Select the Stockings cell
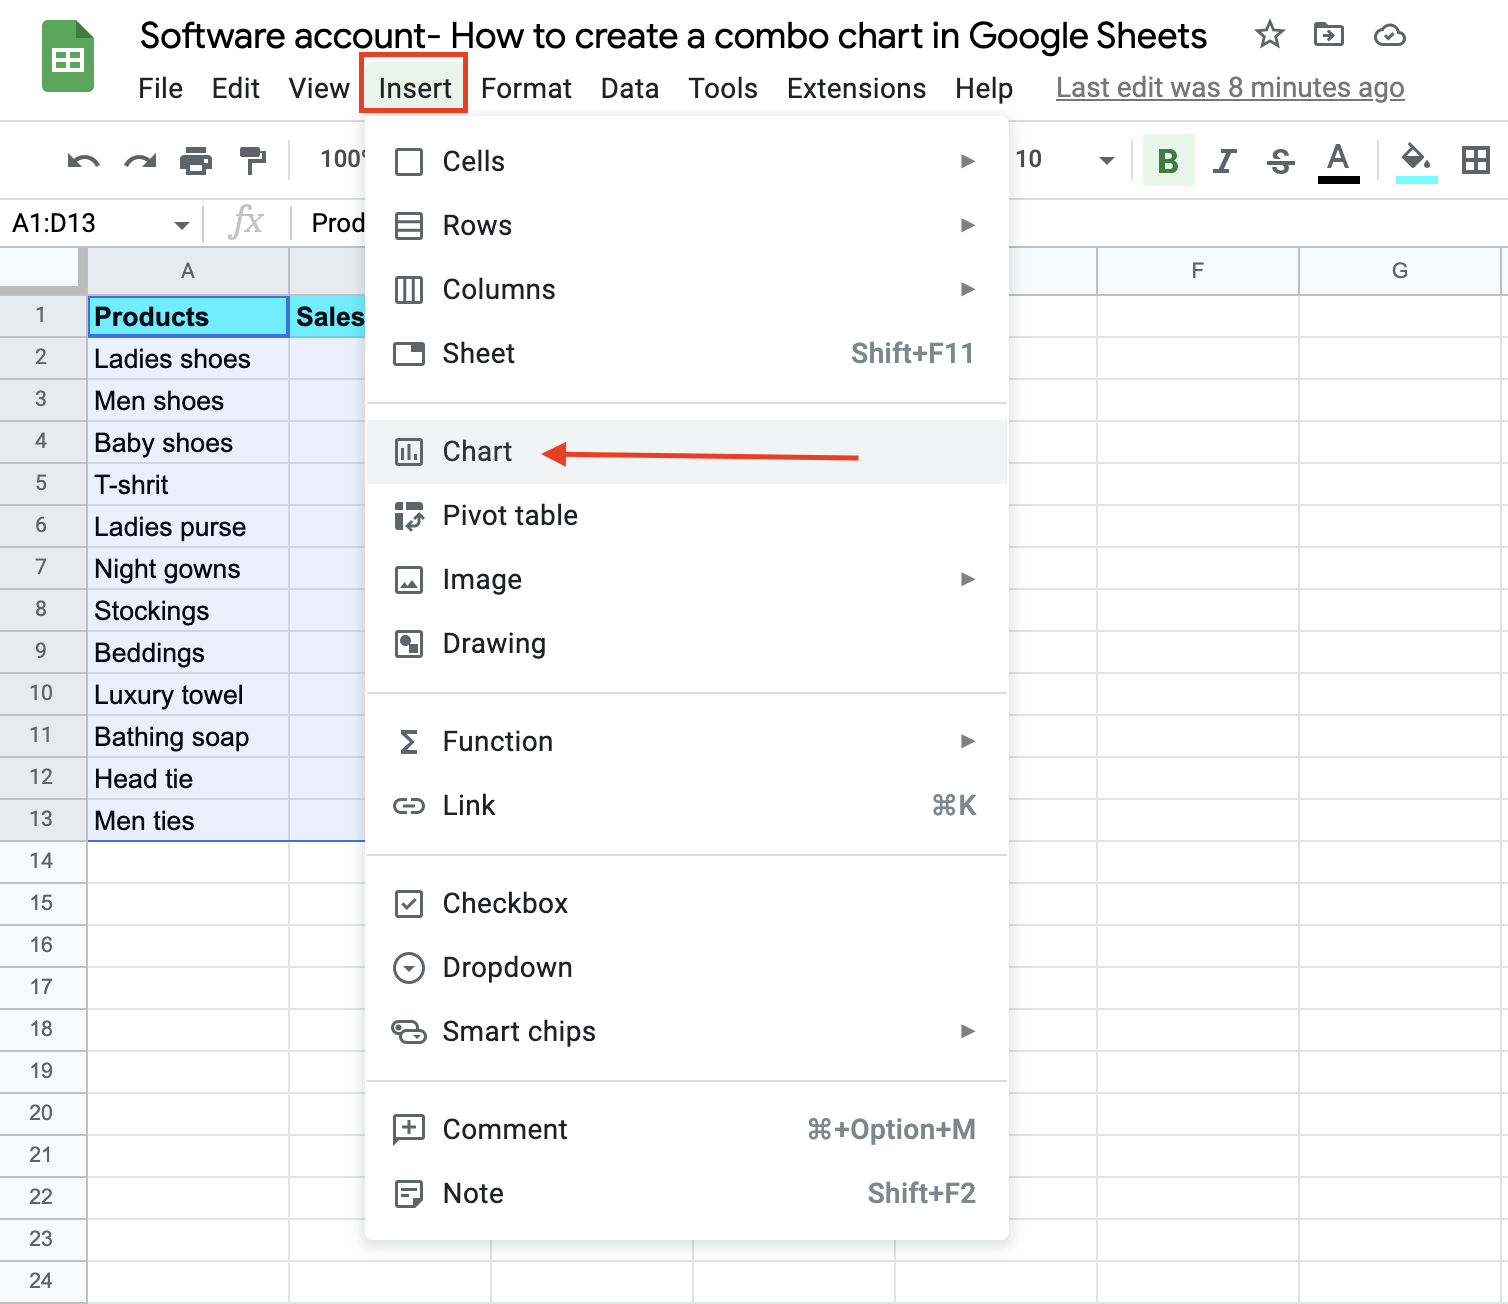 (x=188, y=610)
